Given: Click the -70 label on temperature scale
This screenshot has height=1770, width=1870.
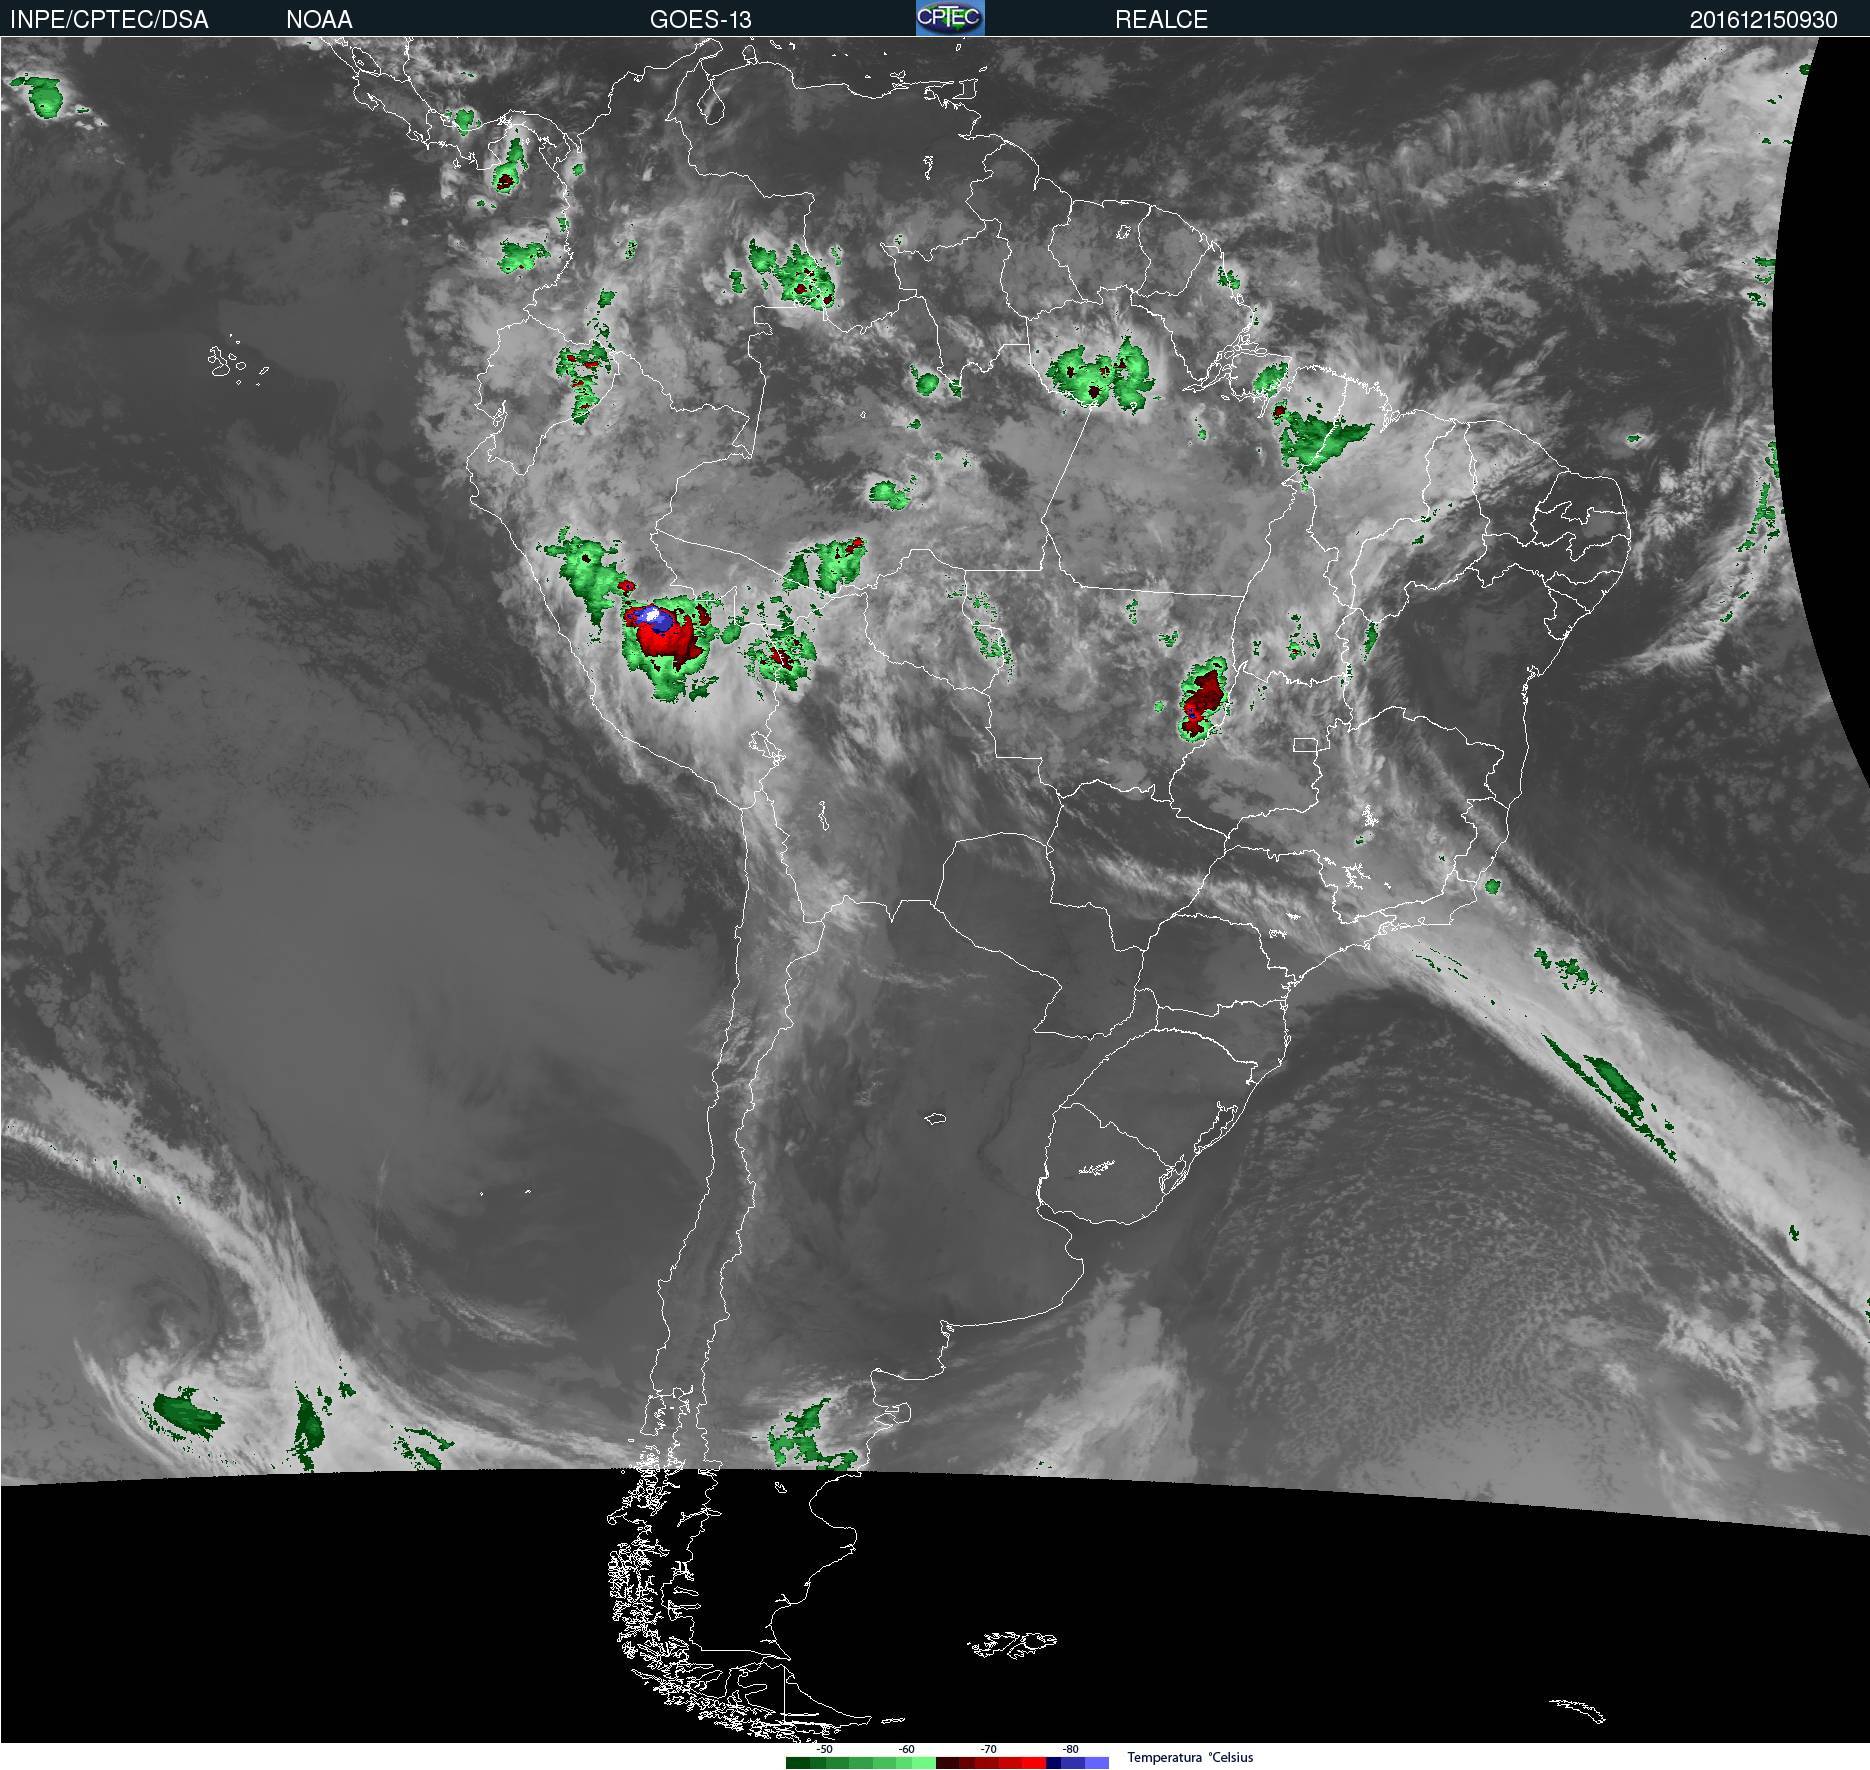Looking at the screenshot, I should coord(988,1750).
